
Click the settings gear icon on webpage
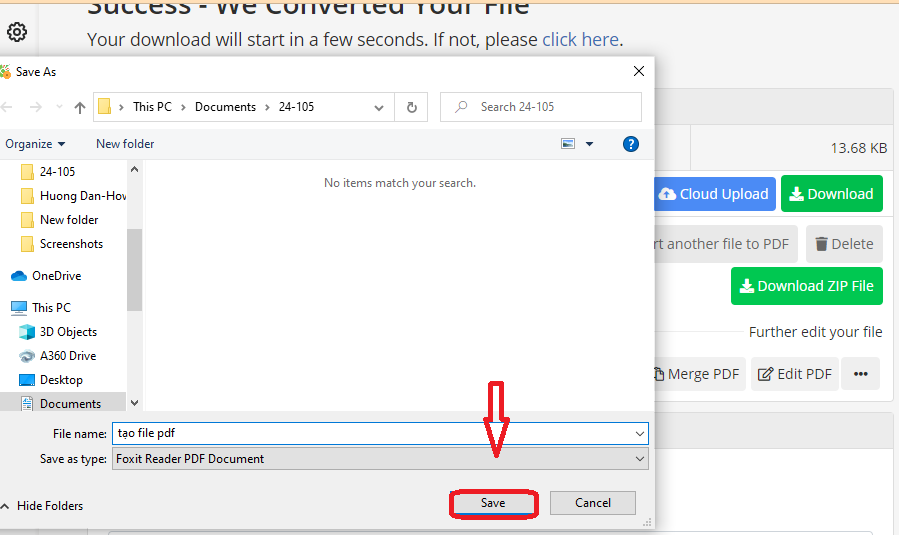(x=17, y=32)
